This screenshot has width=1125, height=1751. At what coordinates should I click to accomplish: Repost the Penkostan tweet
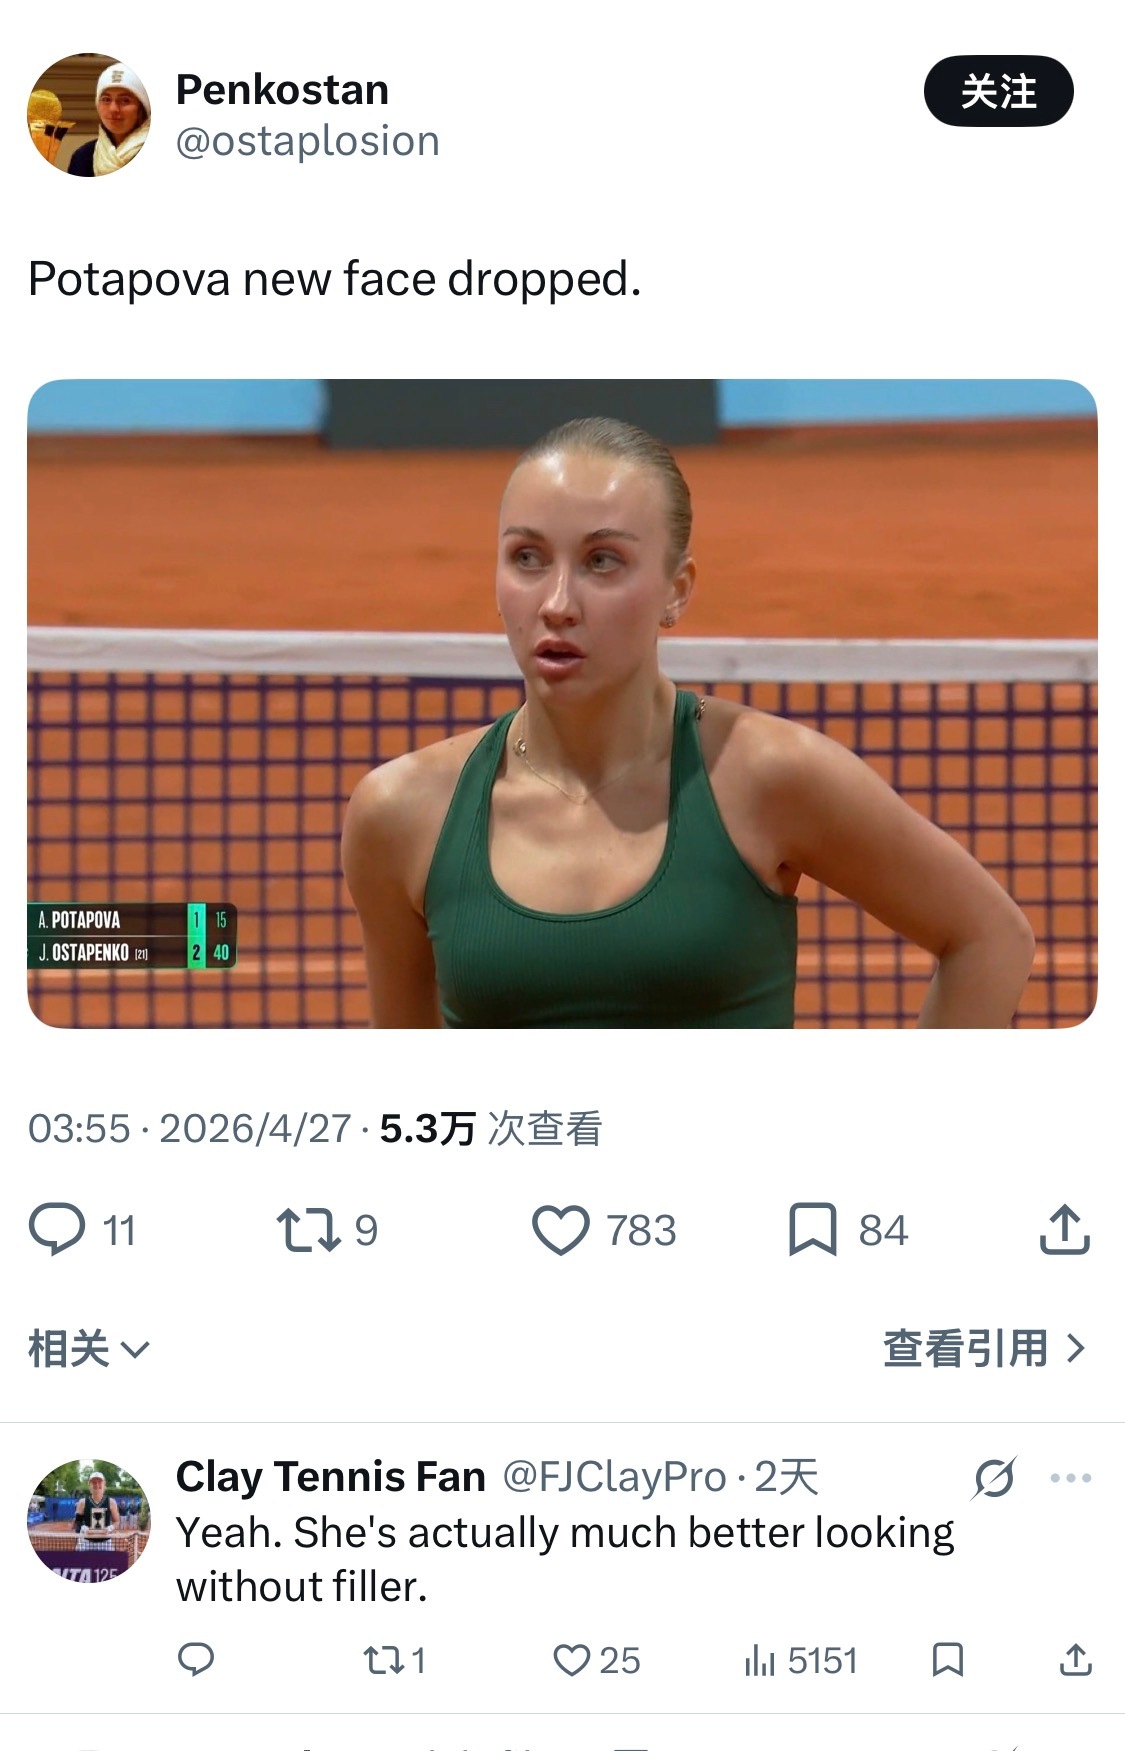[308, 1230]
